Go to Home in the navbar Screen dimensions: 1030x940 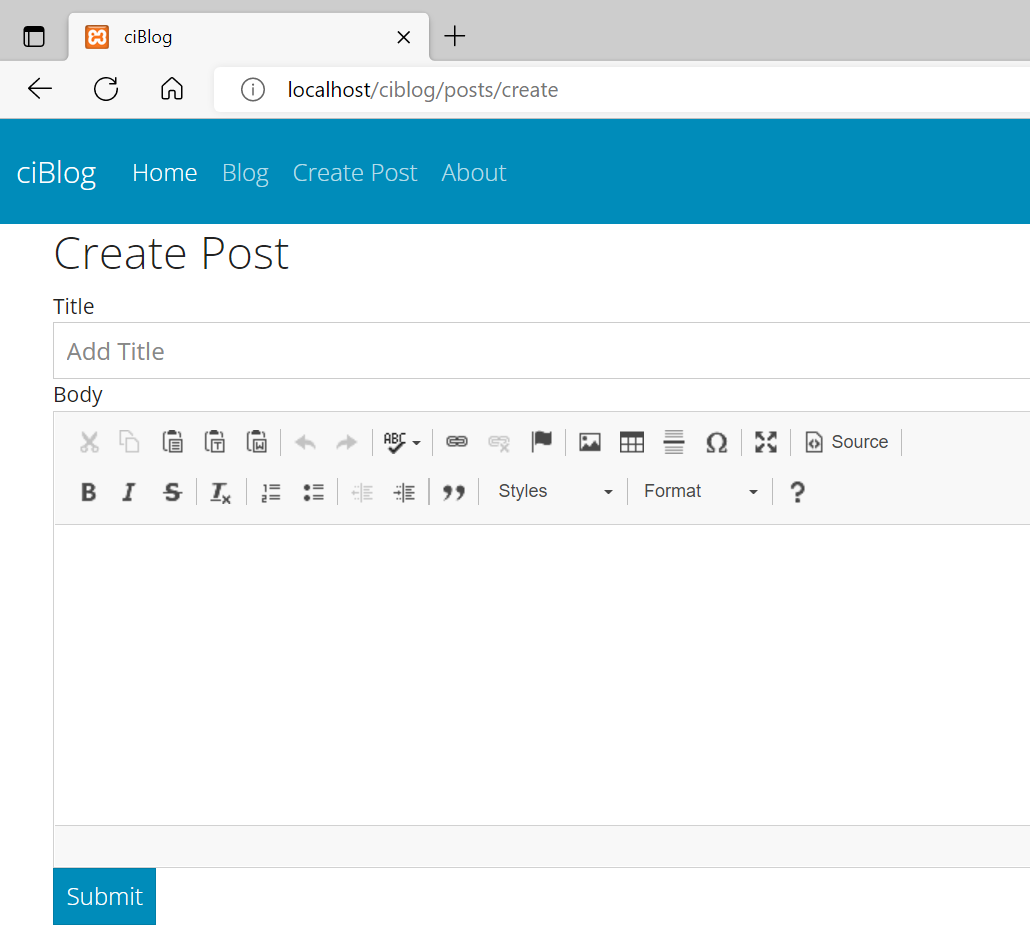pyautogui.click(x=165, y=173)
